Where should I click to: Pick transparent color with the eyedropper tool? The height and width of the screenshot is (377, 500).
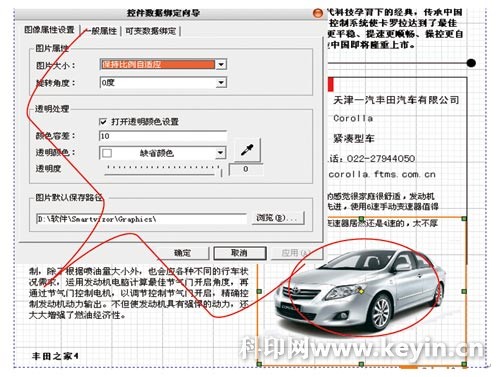click(x=247, y=150)
